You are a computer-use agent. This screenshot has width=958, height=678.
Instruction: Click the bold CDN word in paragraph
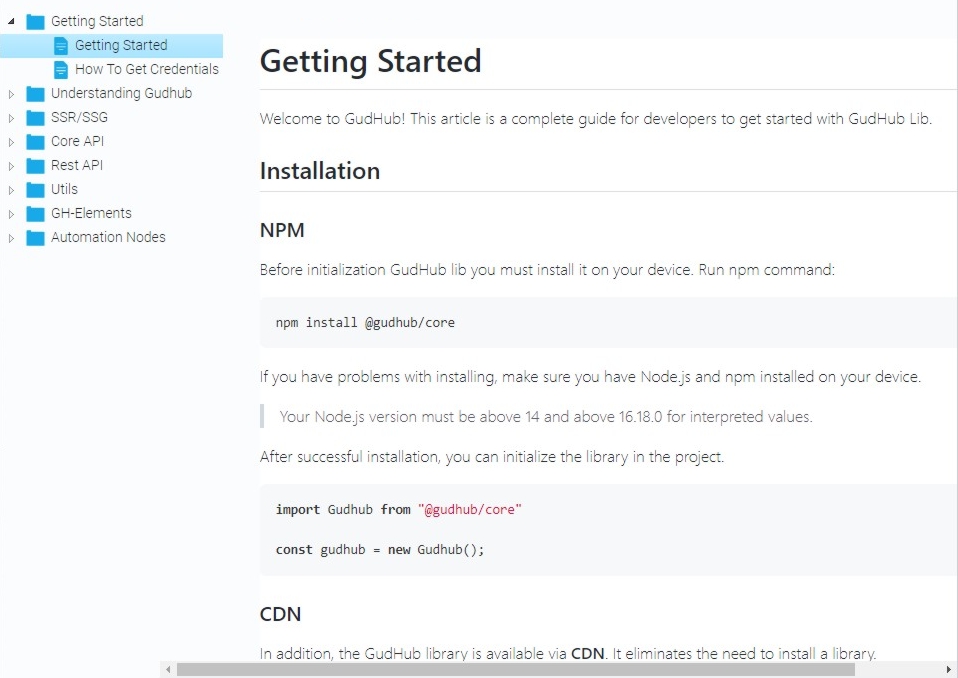587,654
